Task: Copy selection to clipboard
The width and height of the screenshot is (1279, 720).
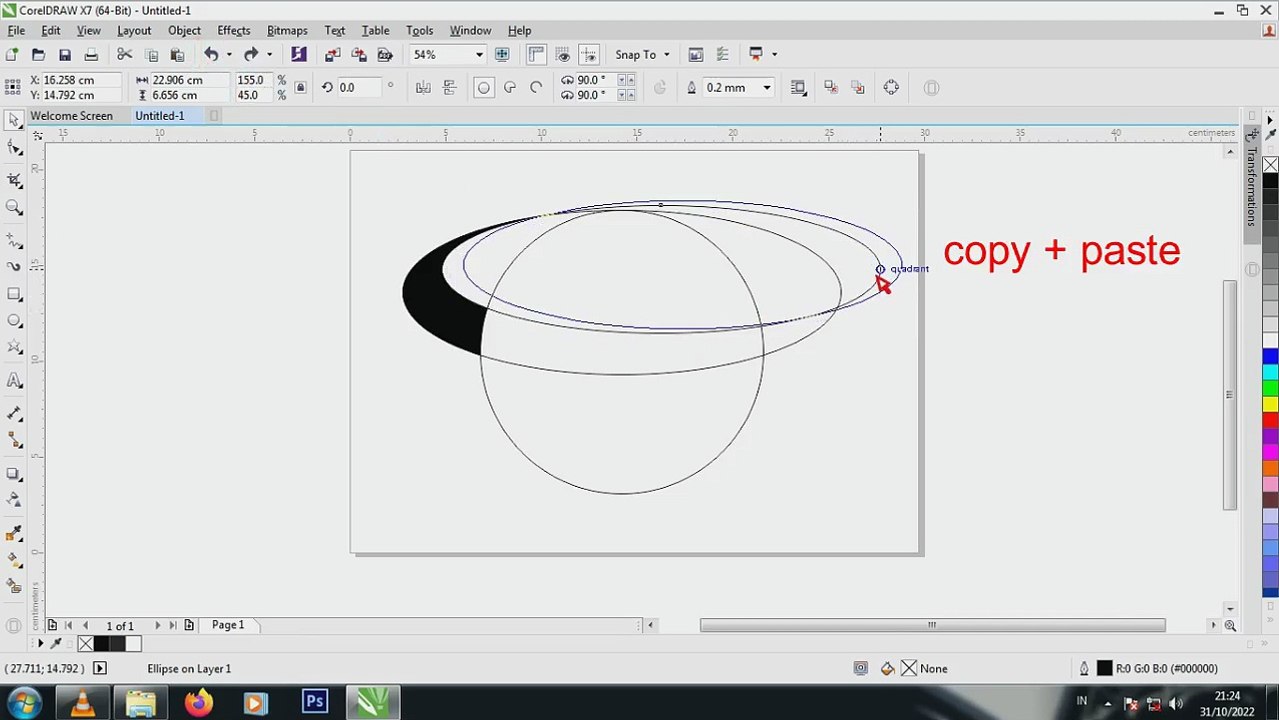Action: [x=152, y=55]
